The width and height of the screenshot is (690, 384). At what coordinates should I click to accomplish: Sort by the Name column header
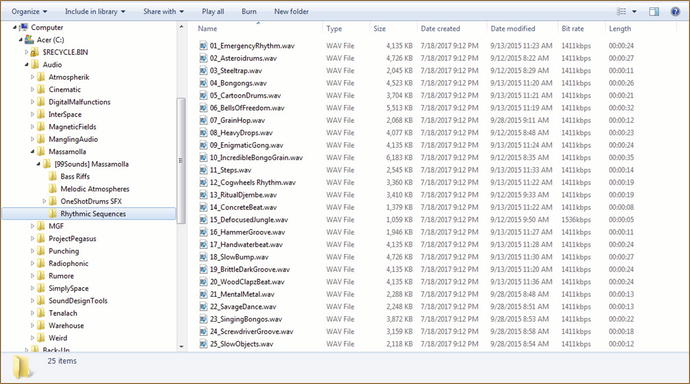click(207, 29)
